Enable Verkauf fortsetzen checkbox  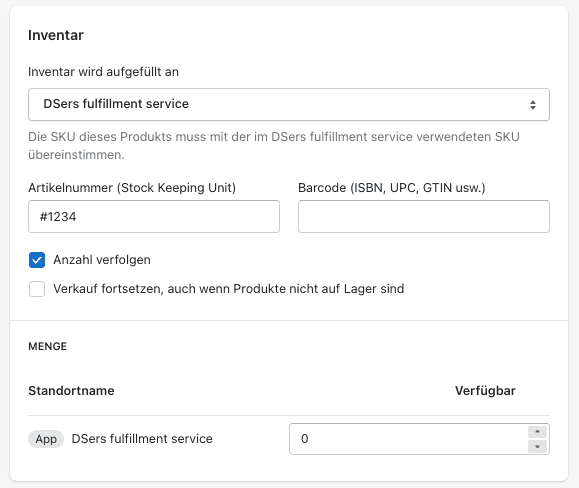pos(37,289)
